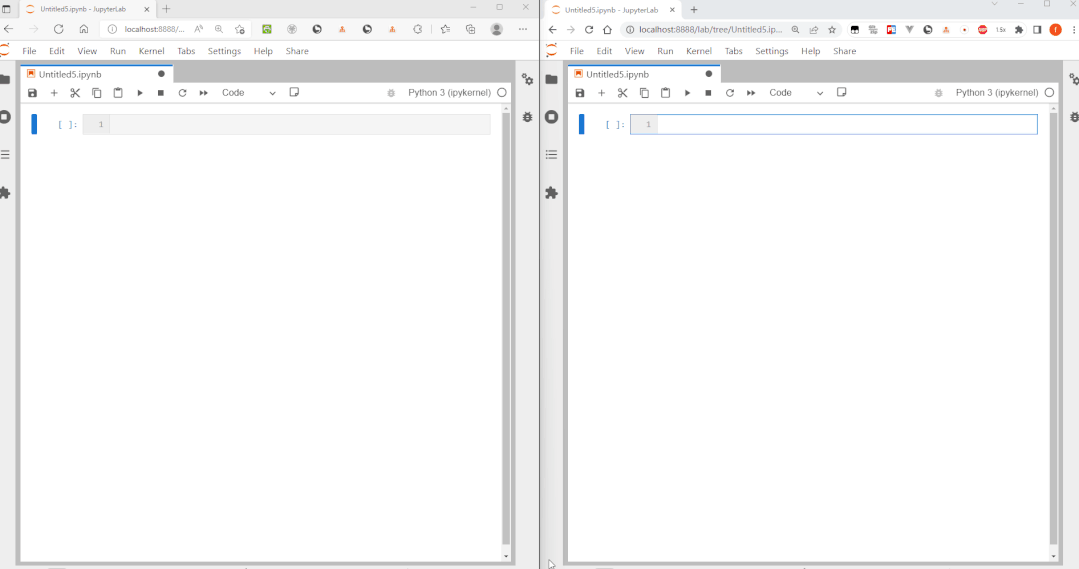Open running terminals and kernels in right window
This screenshot has width=1079, height=569.
tap(551, 117)
